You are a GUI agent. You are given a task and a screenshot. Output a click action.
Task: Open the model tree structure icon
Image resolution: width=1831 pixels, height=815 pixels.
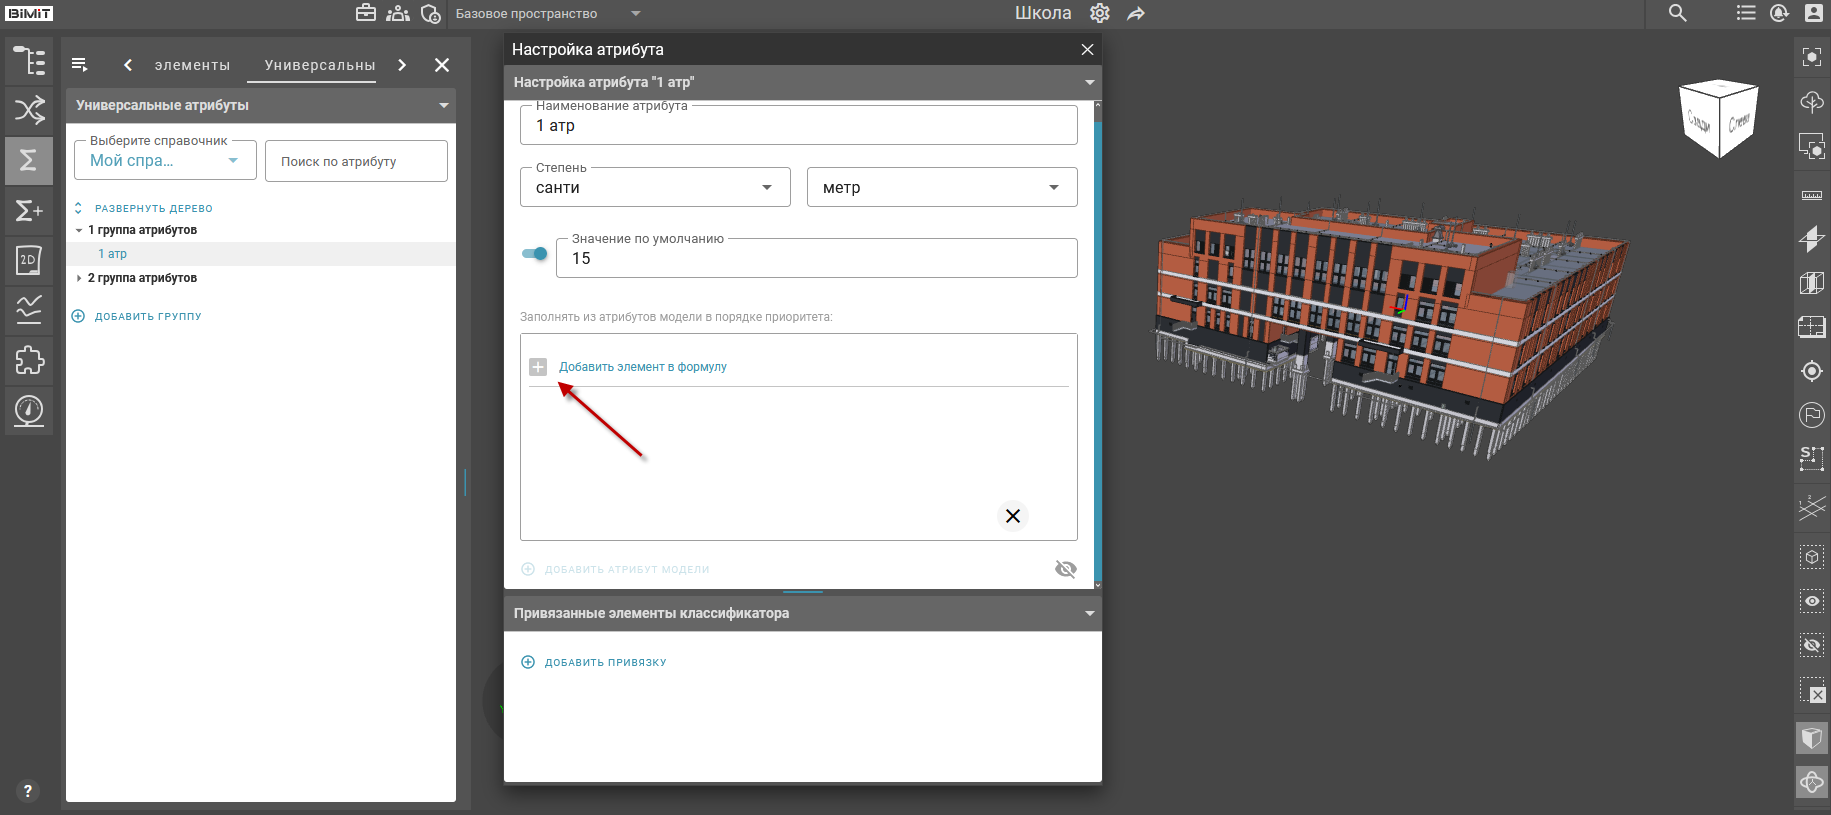(x=29, y=61)
